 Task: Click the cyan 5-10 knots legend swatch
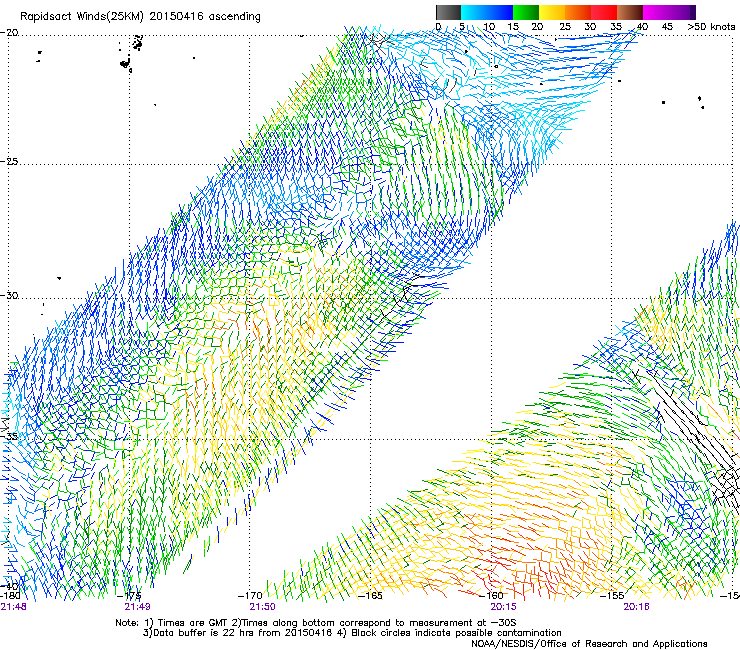(x=474, y=12)
